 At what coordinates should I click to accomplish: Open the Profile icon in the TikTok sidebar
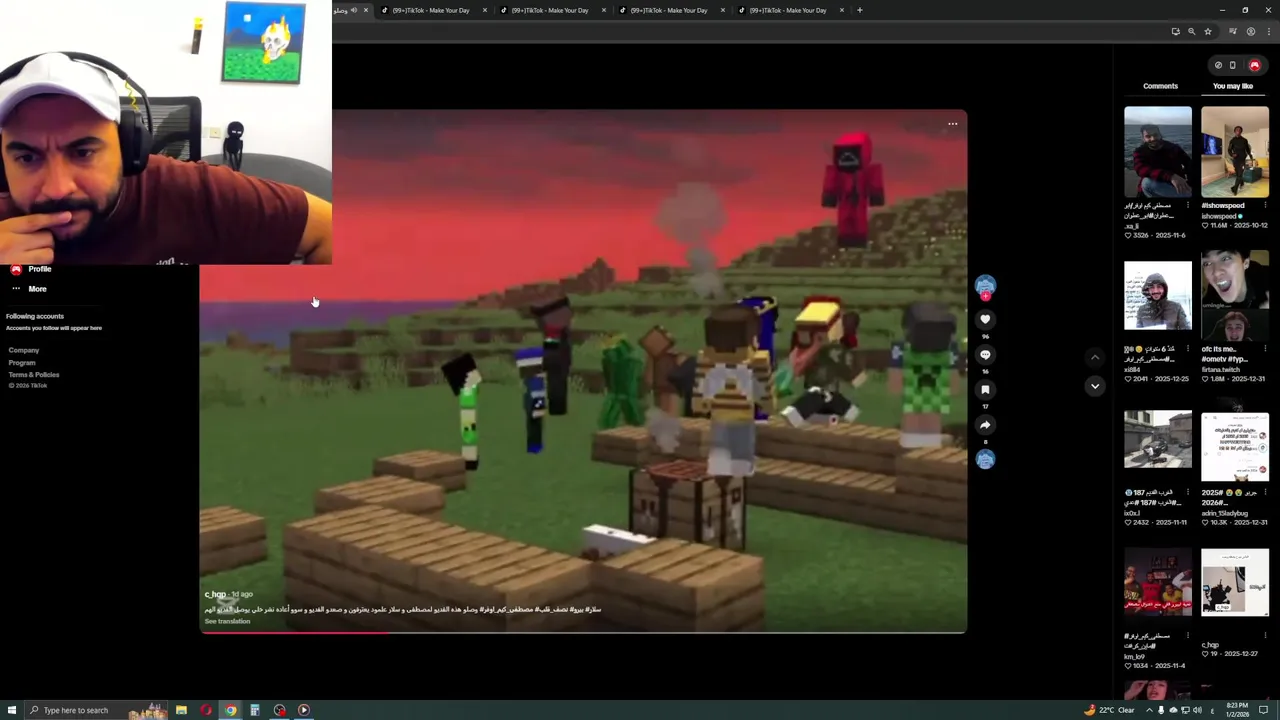pos(16,269)
